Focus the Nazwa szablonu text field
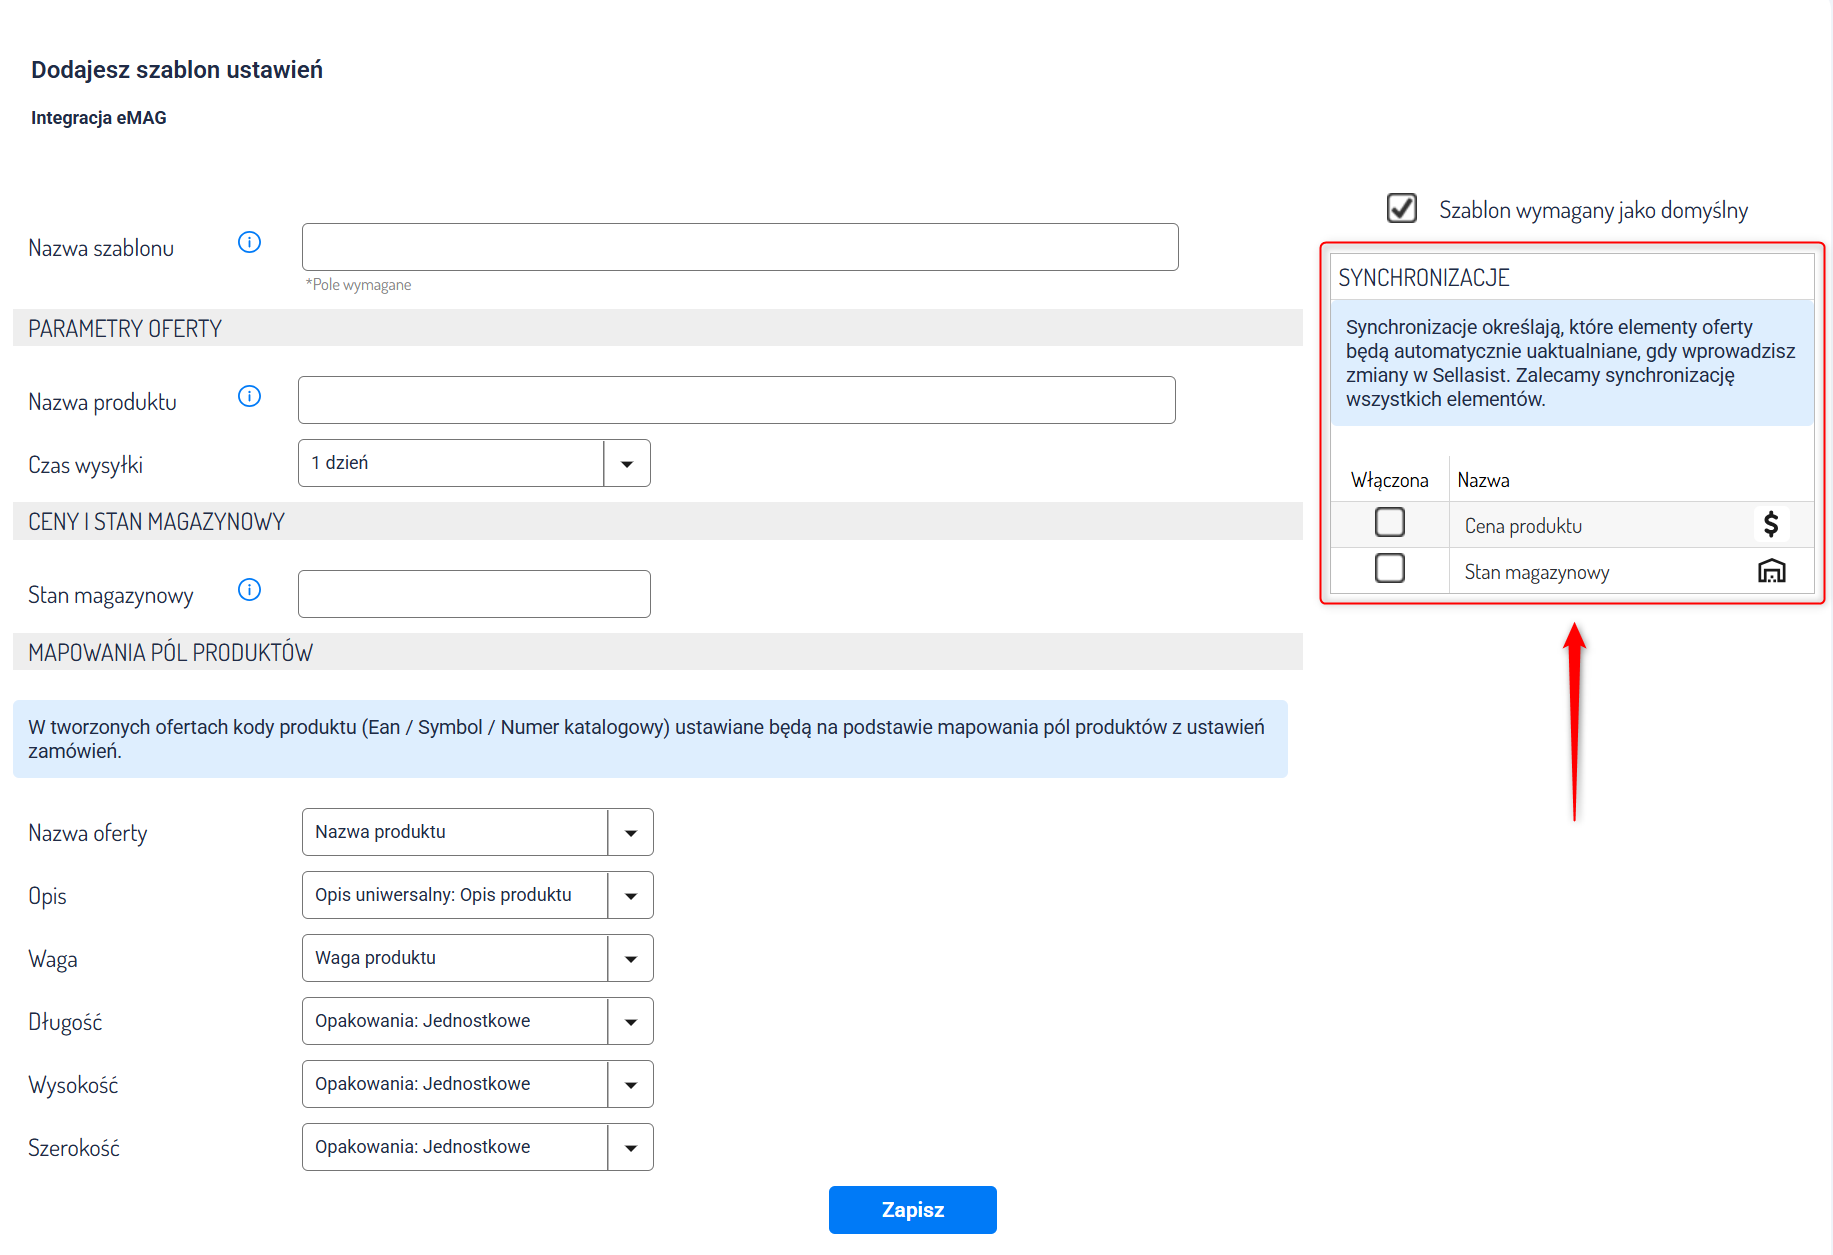Viewport: 1833px width, 1255px height. coord(740,247)
